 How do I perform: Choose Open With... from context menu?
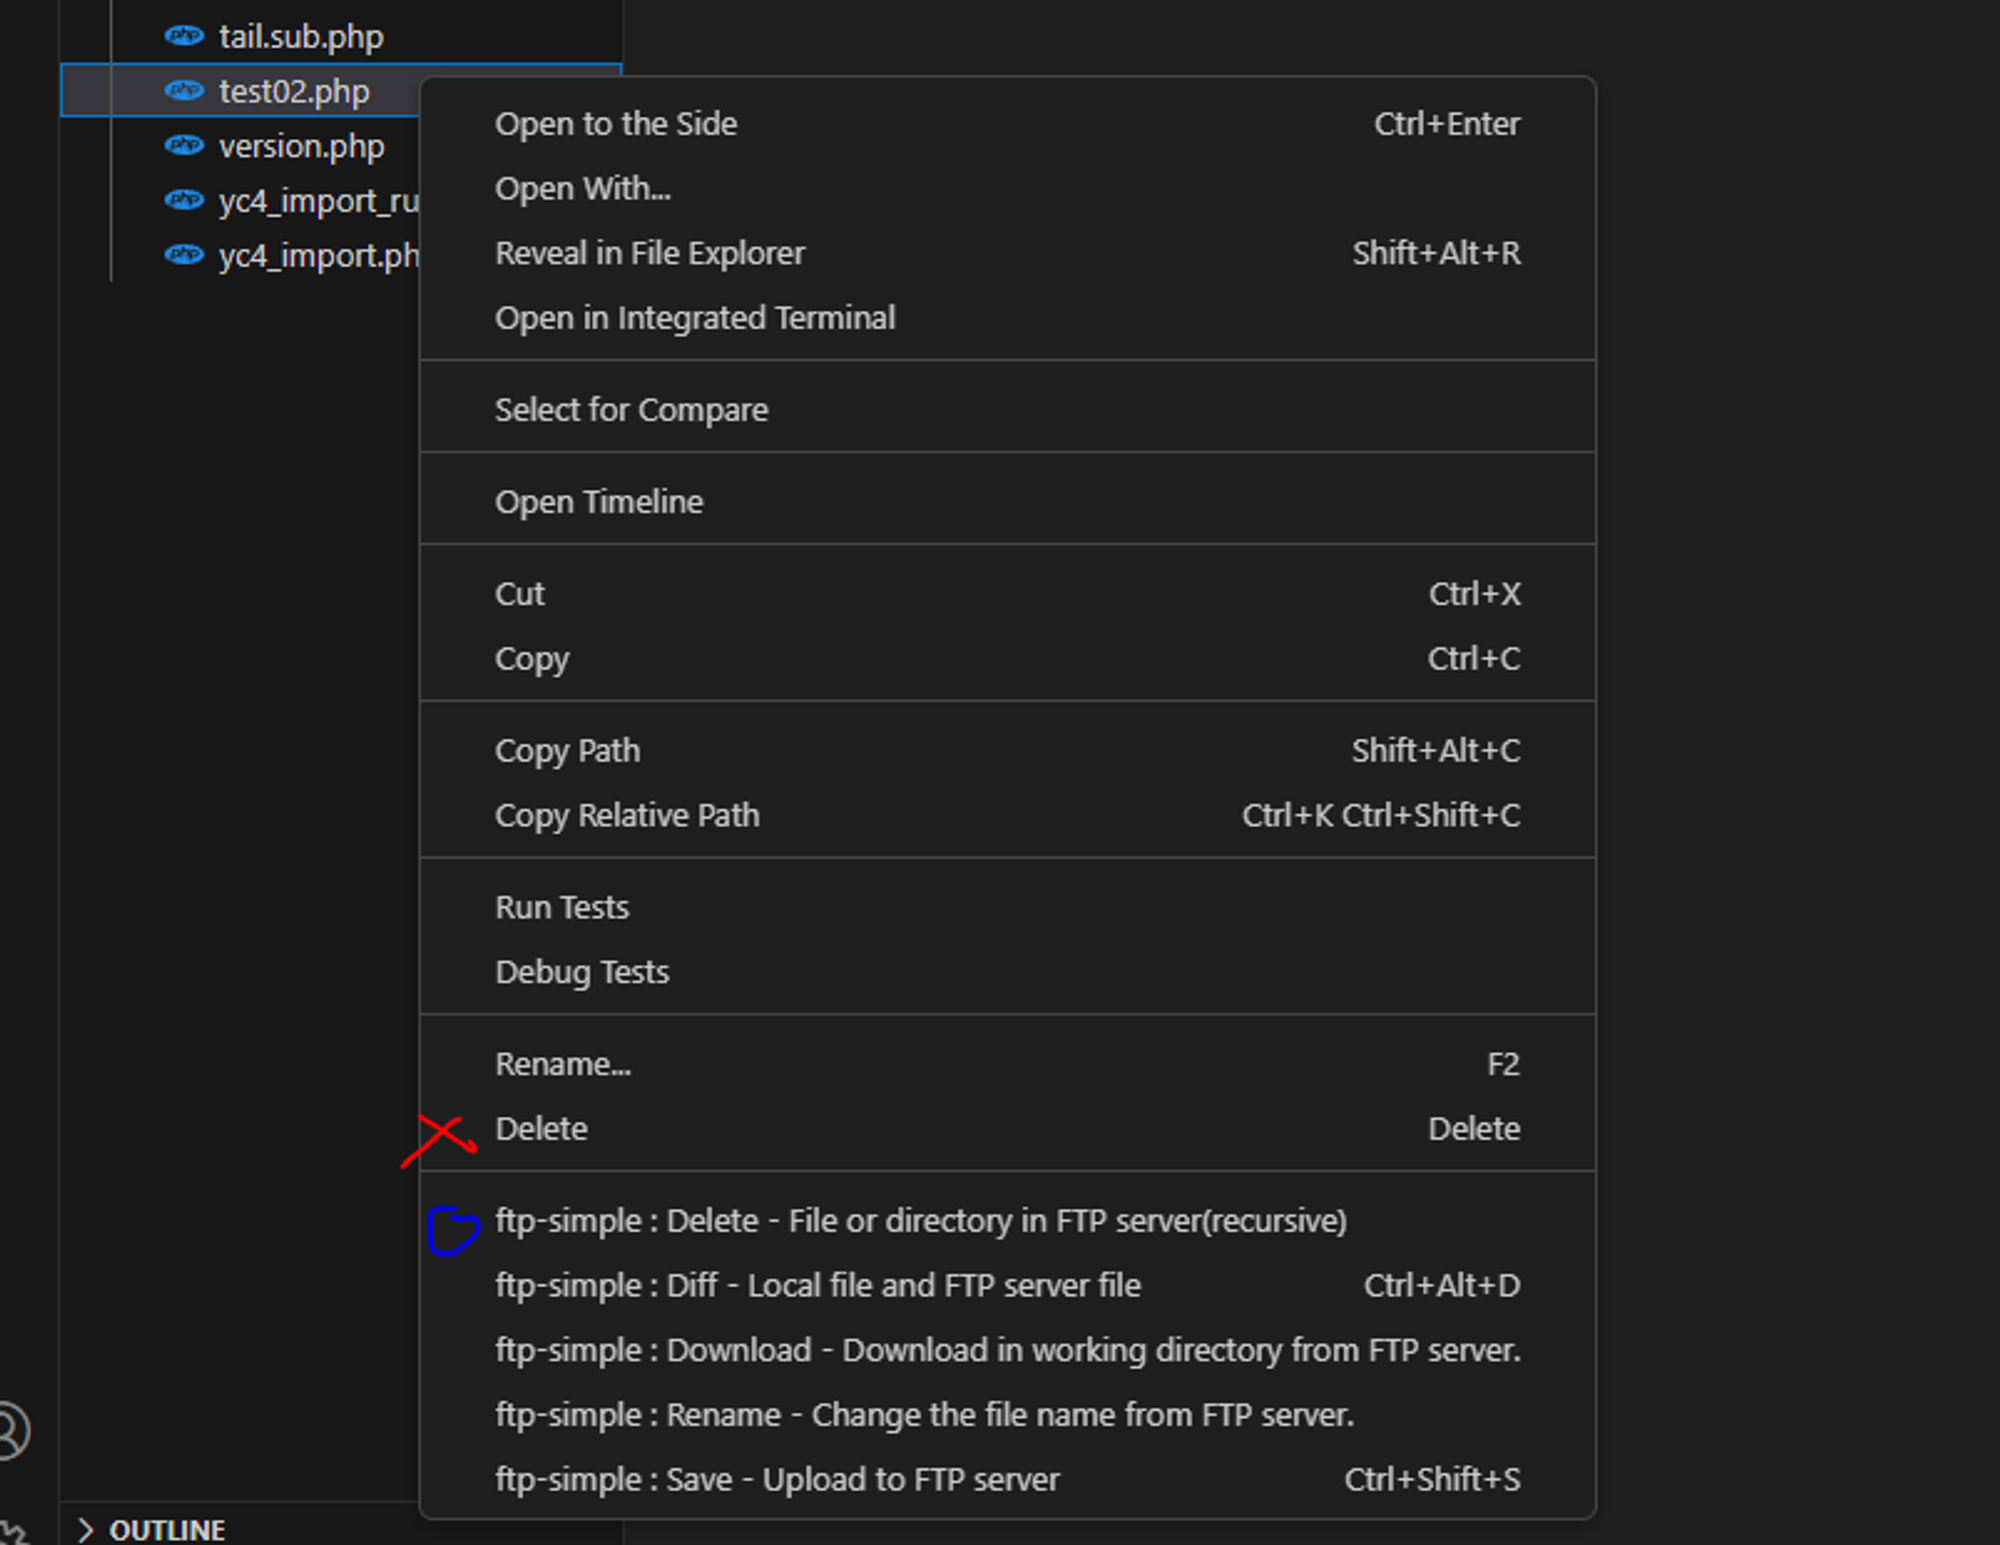pyautogui.click(x=583, y=189)
